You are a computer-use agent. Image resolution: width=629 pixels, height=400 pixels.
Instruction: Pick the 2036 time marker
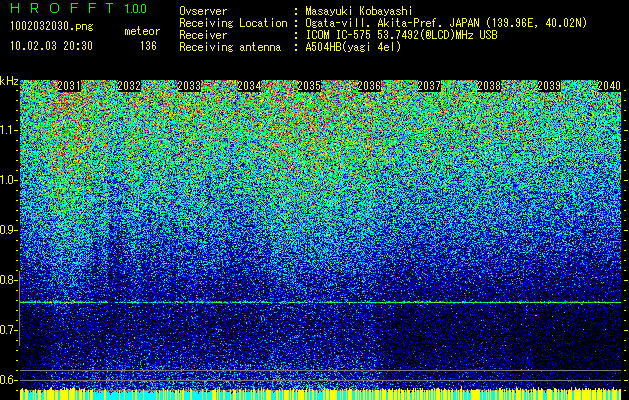point(369,86)
